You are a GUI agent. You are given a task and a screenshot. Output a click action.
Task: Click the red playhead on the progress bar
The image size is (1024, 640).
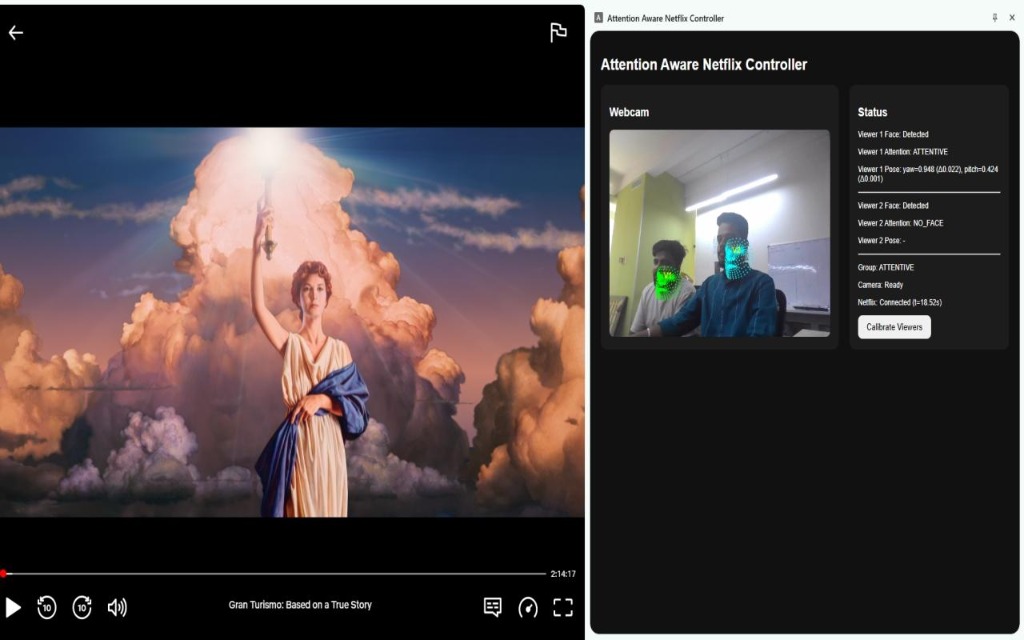tap(3, 573)
